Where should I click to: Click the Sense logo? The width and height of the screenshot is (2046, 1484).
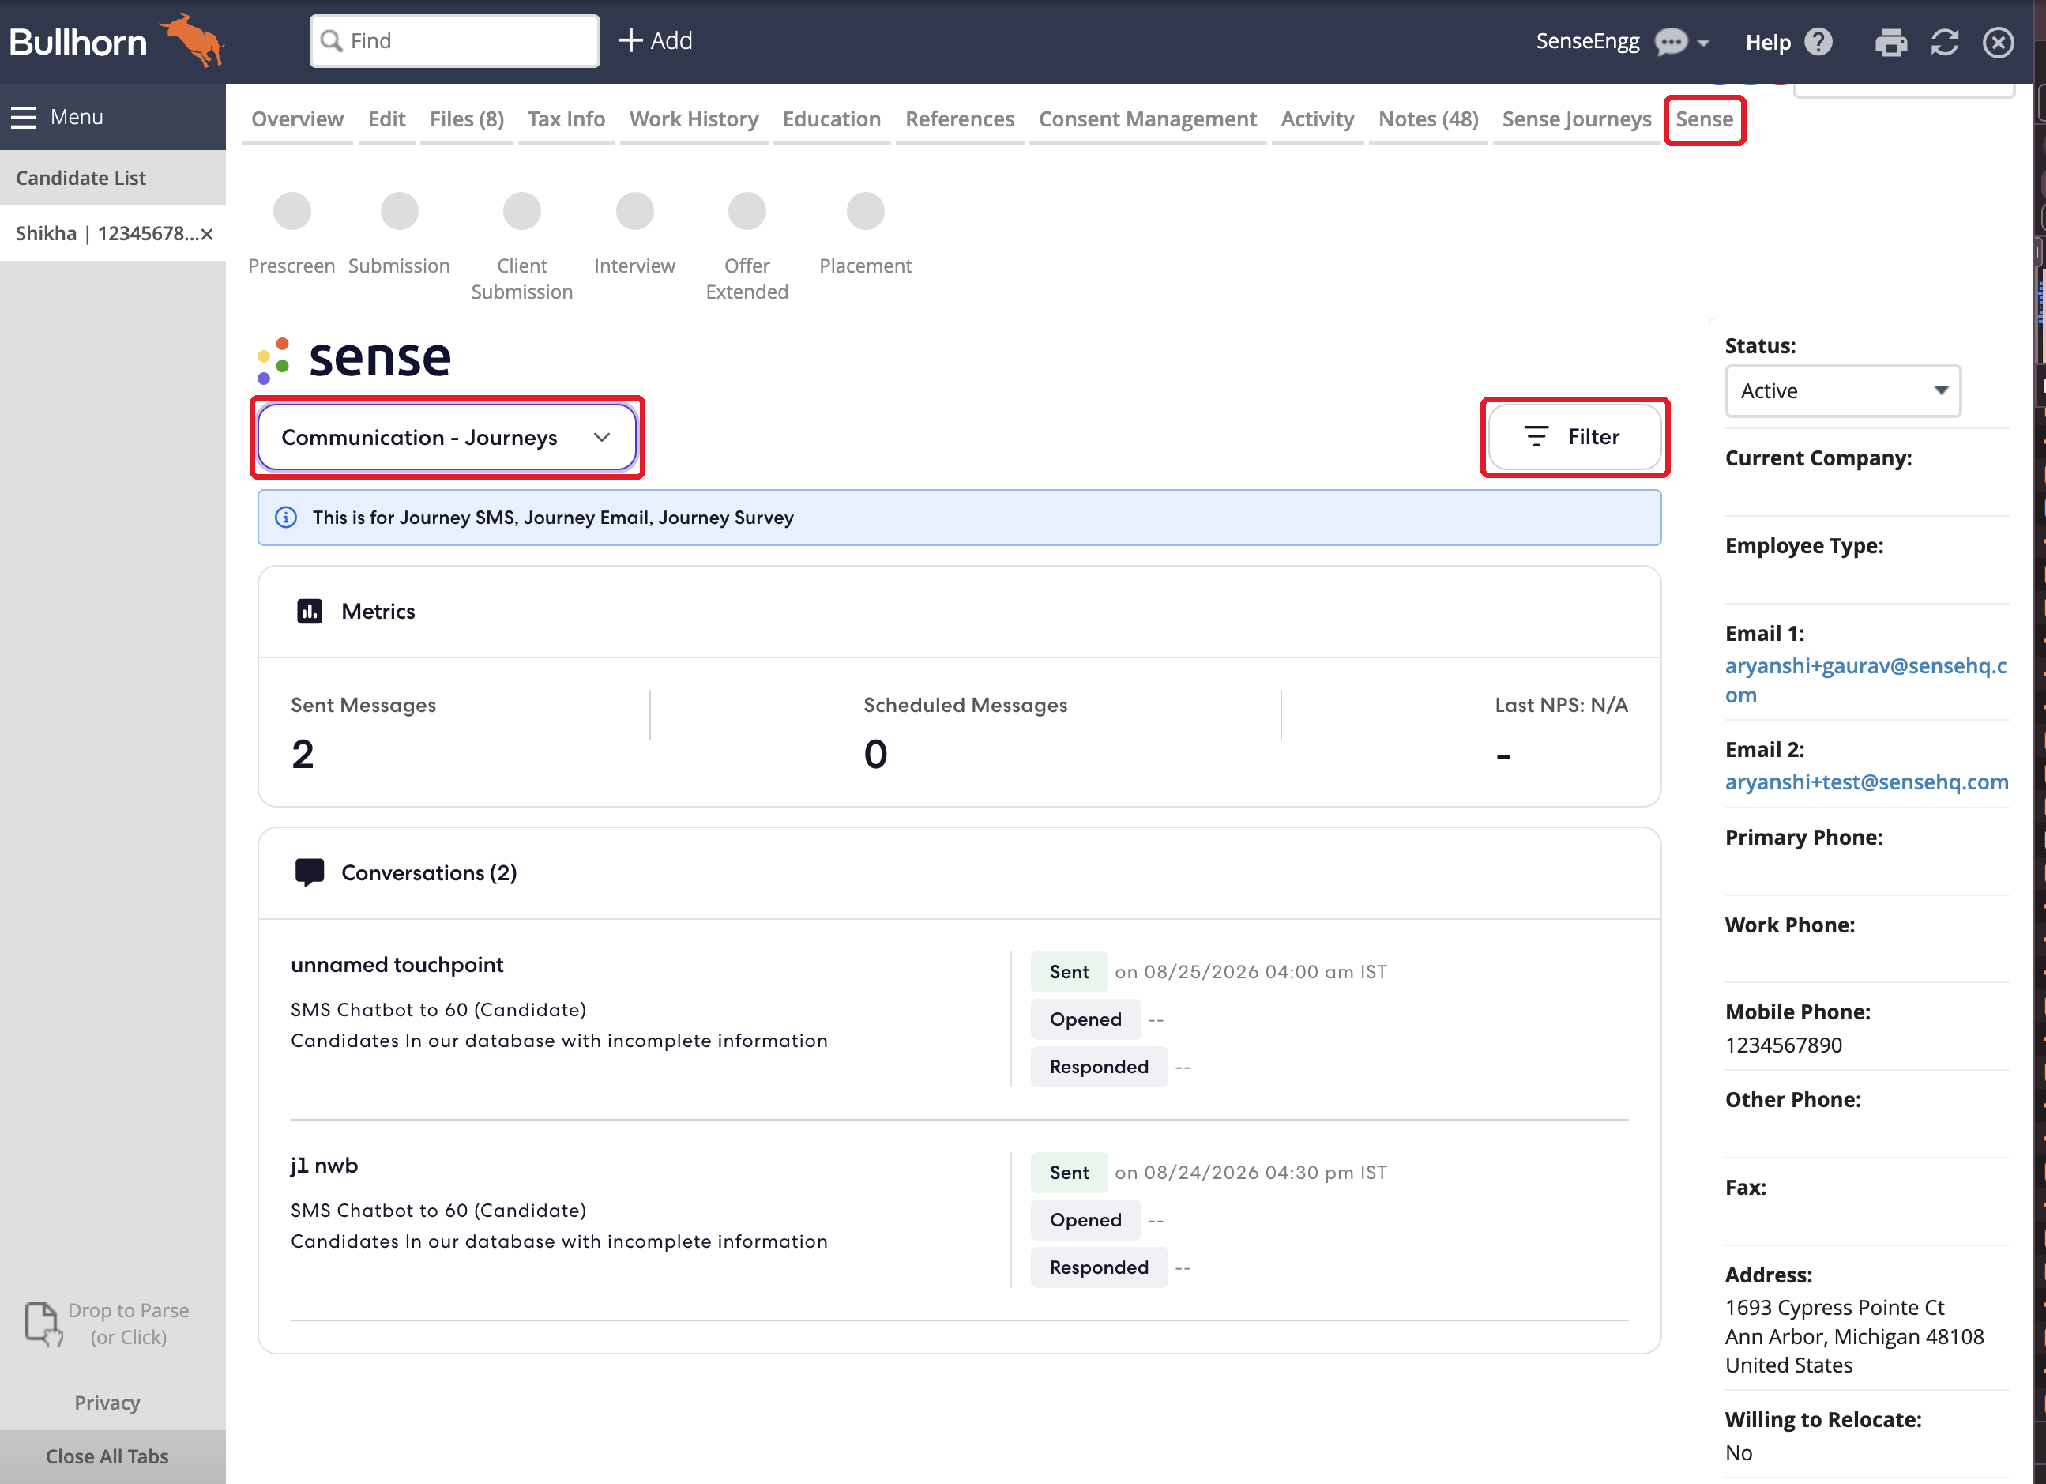354,360
